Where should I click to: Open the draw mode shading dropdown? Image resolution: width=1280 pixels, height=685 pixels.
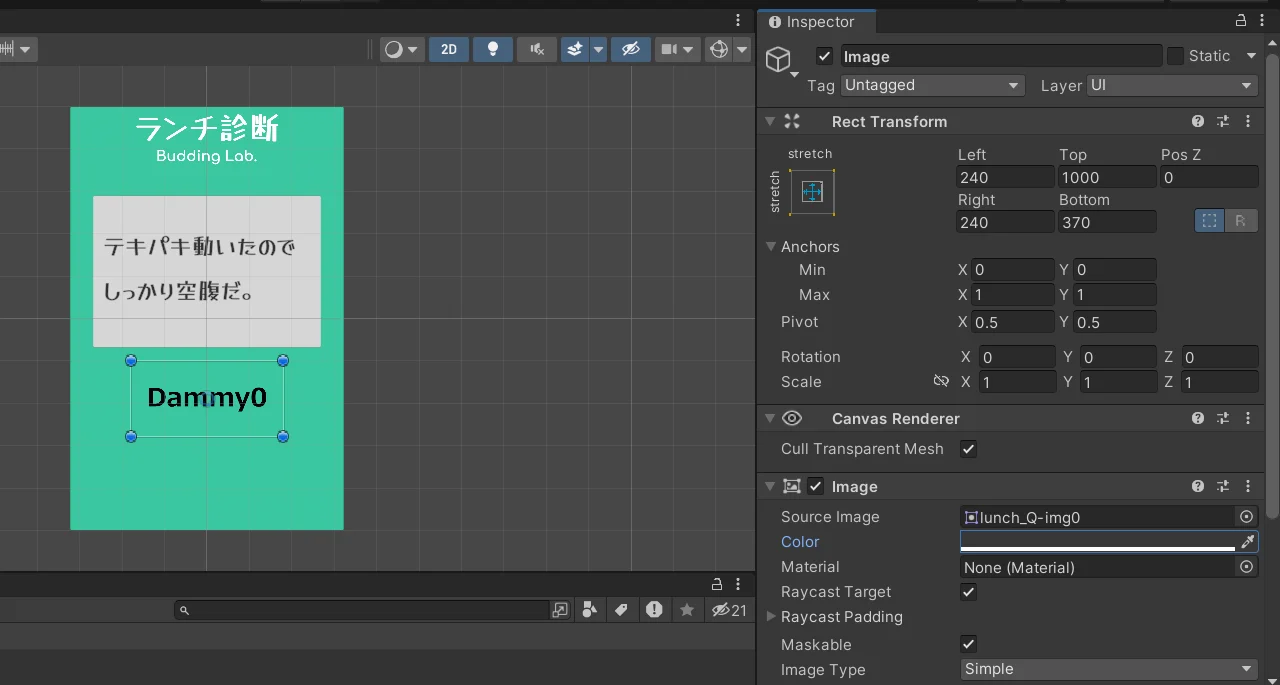pyautogui.click(x=402, y=49)
